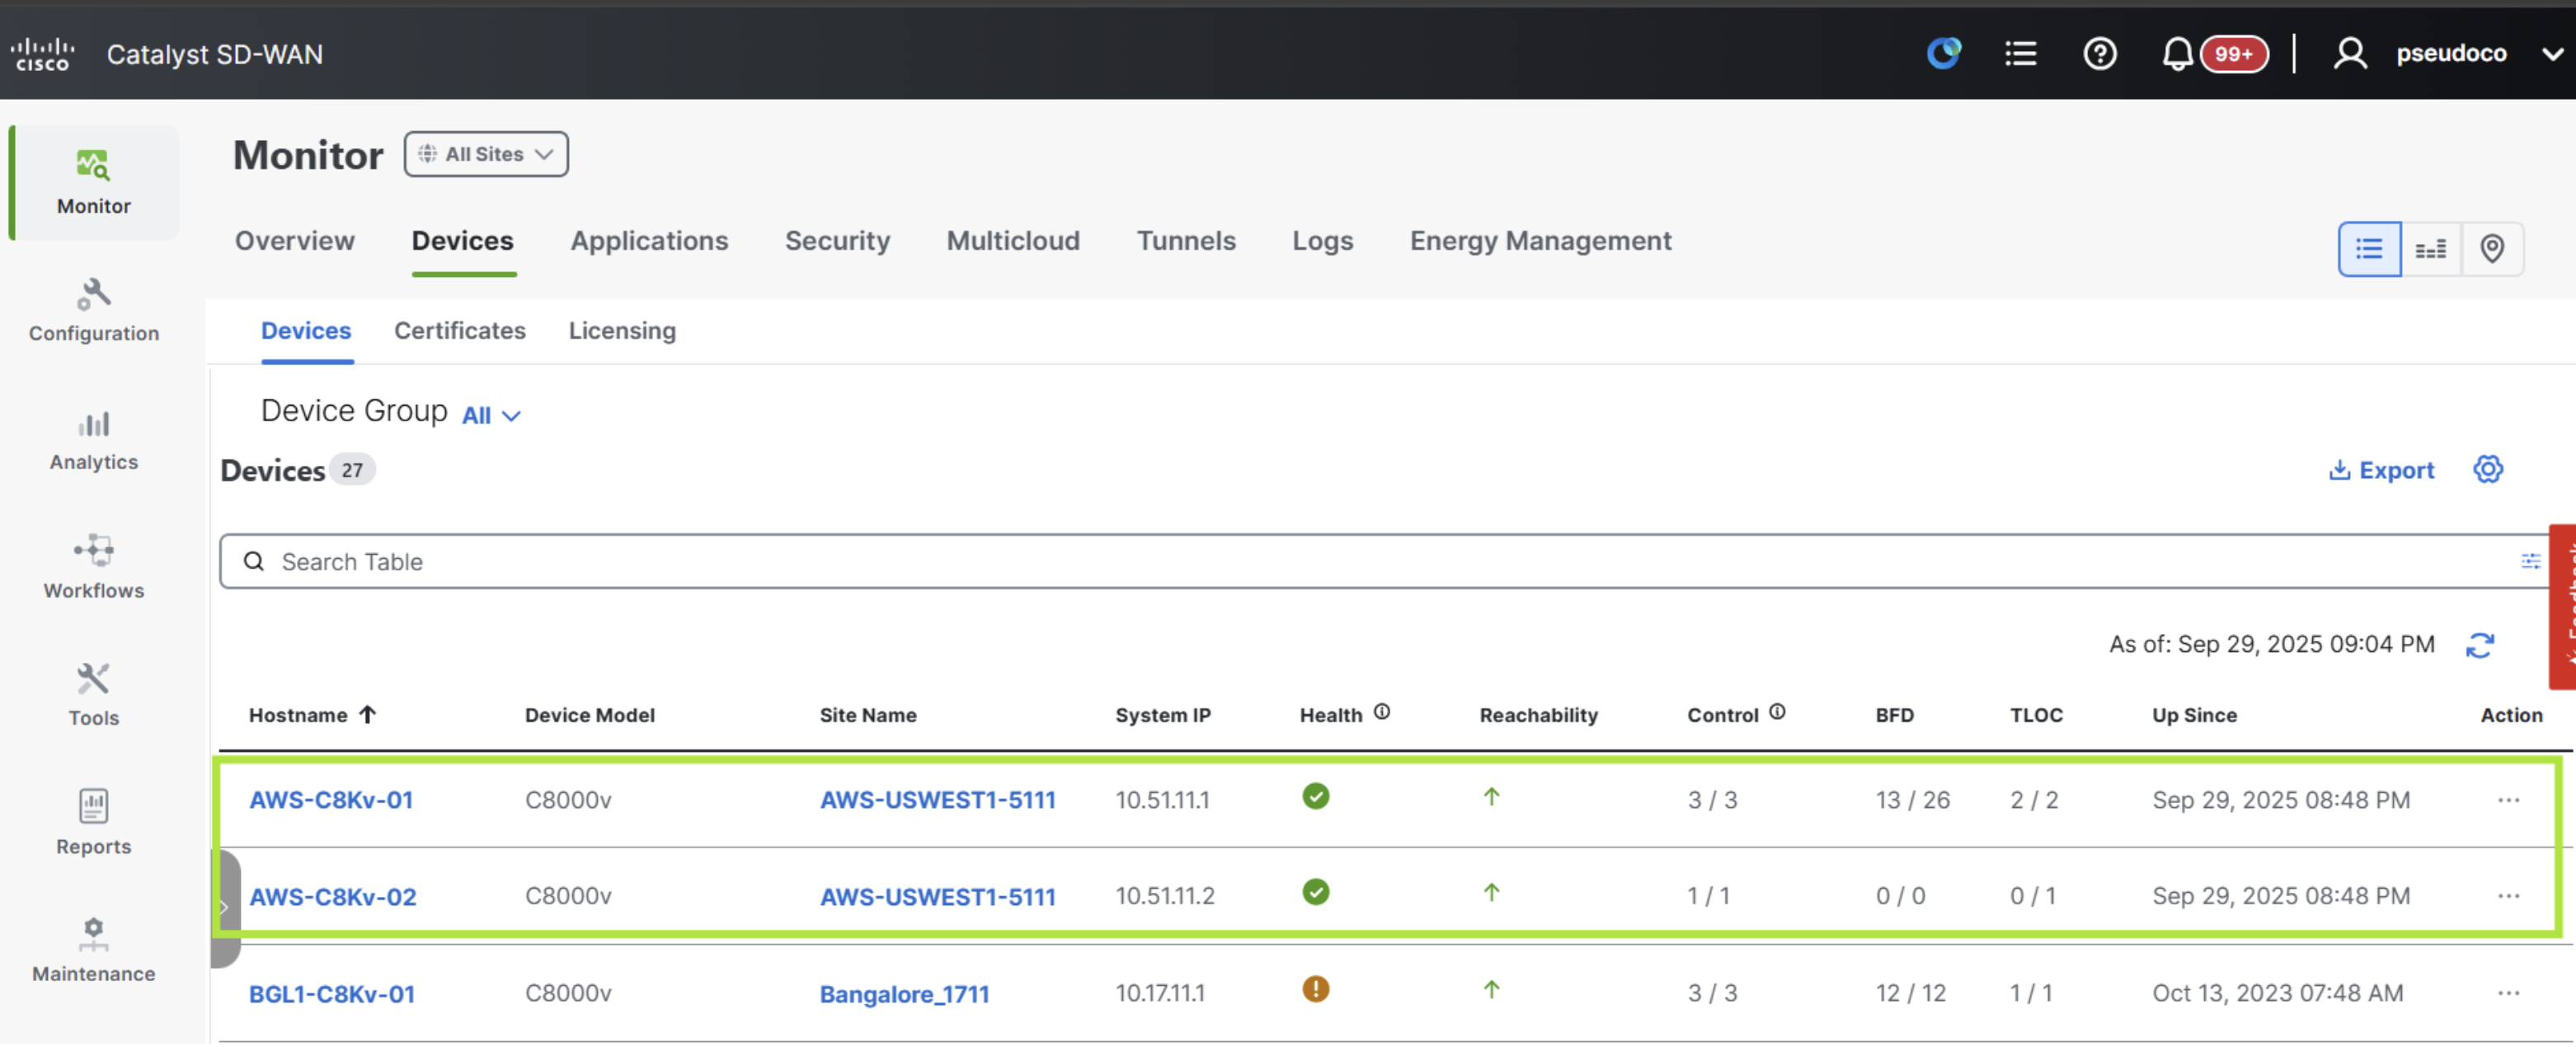2576x1047 pixels.
Task: Click Up Since Oct 13, 2023 07:48 AM
Action: tap(2277, 994)
